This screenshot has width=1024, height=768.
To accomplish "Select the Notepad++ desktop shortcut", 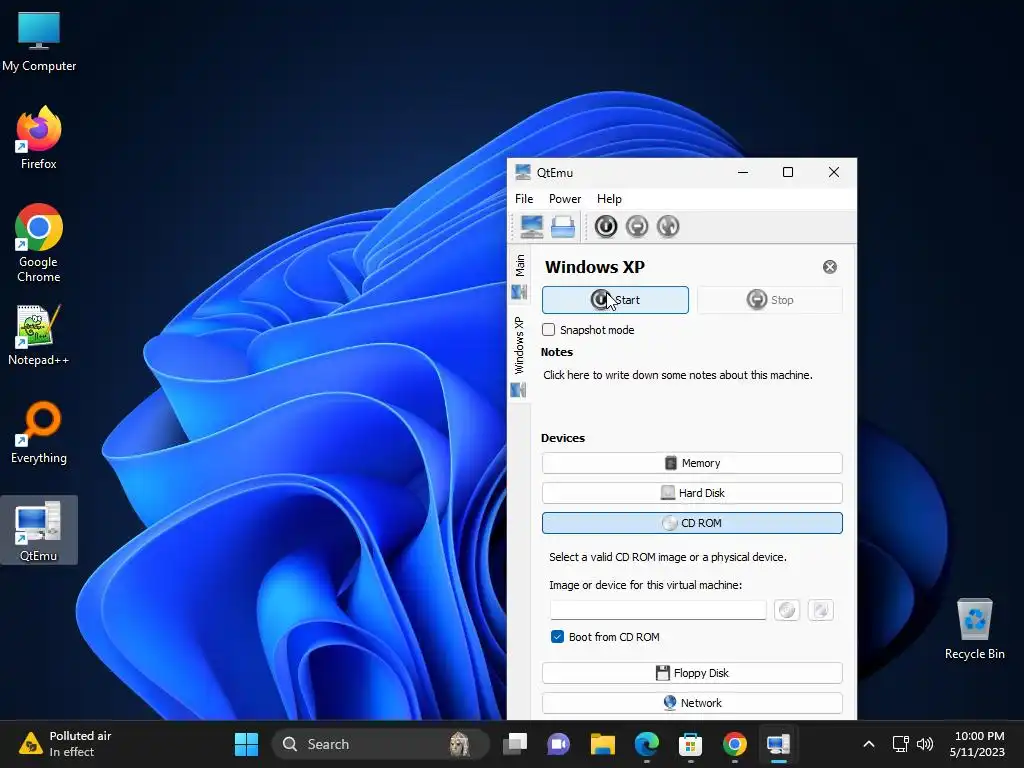I will click(39, 334).
